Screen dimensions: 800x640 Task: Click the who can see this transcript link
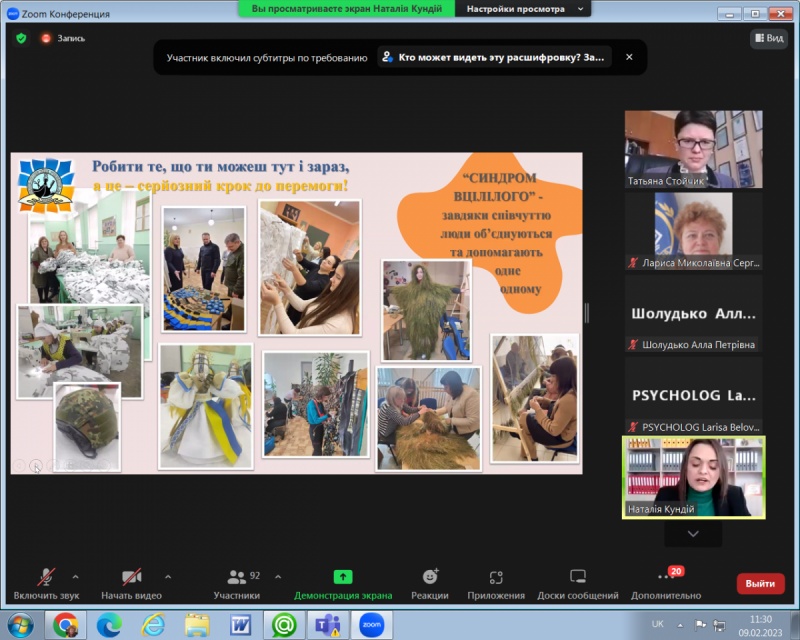click(x=494, y=57)
